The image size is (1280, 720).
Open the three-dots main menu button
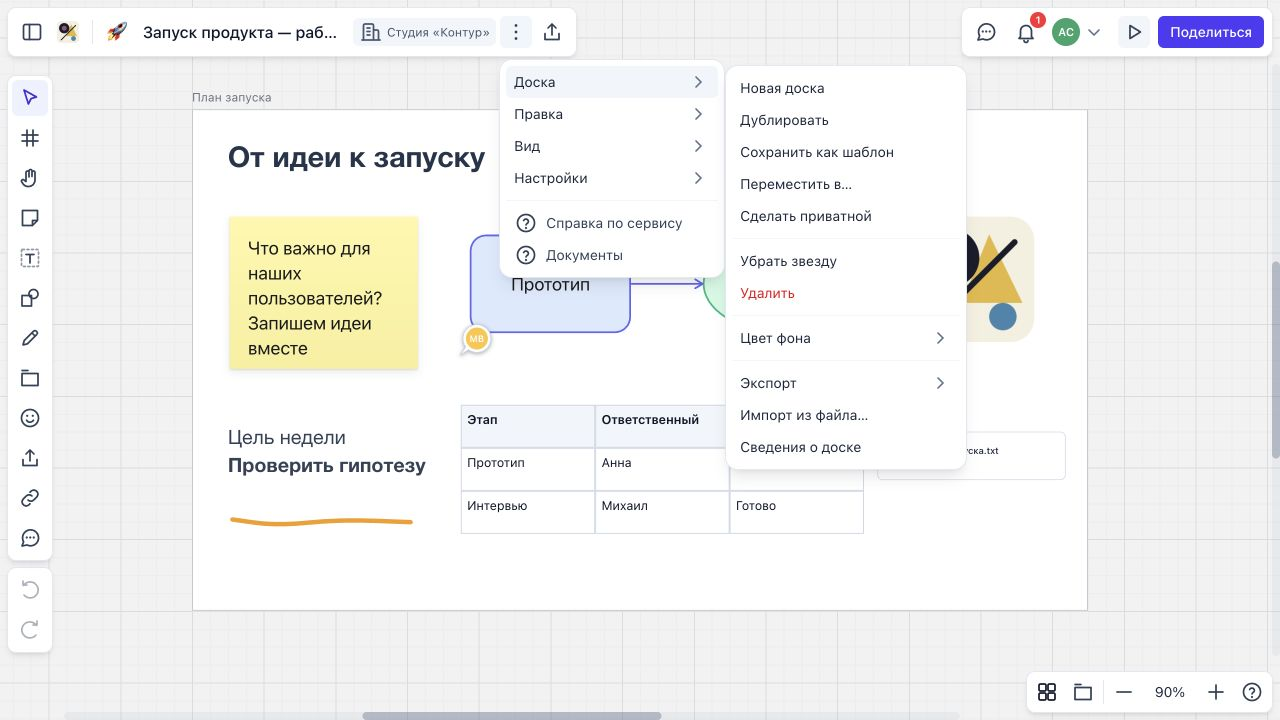515,32
